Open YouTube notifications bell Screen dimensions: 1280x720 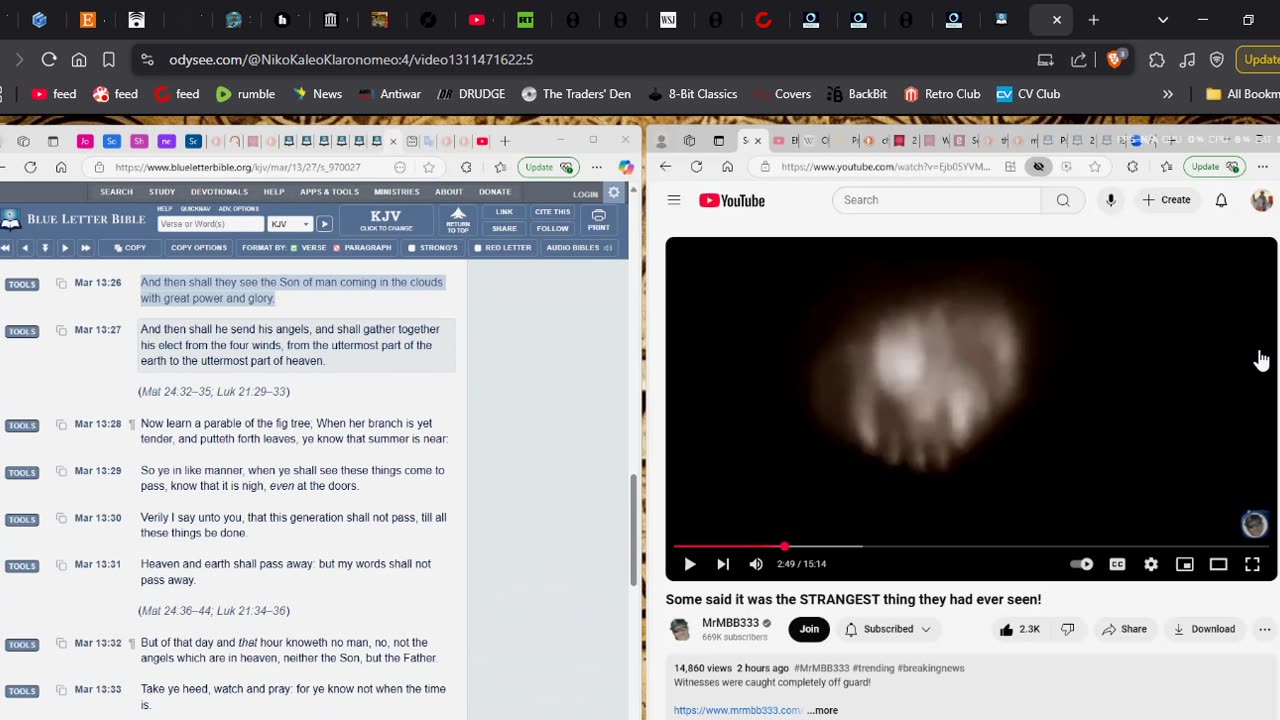[x=1221, y=200]
